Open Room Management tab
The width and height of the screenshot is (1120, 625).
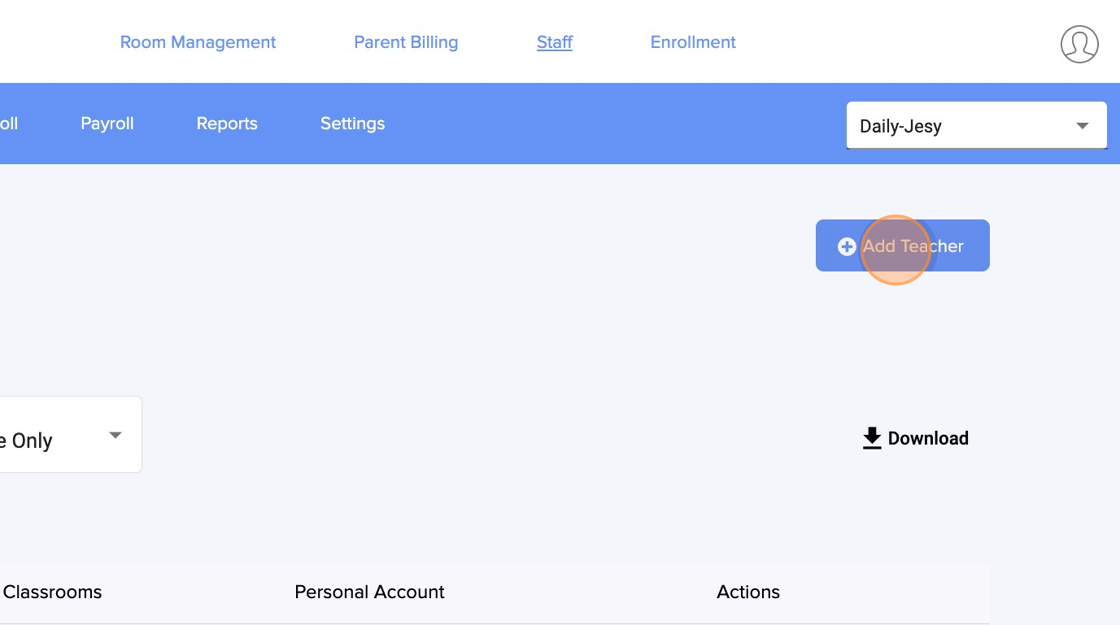click(x=198, y=42)
